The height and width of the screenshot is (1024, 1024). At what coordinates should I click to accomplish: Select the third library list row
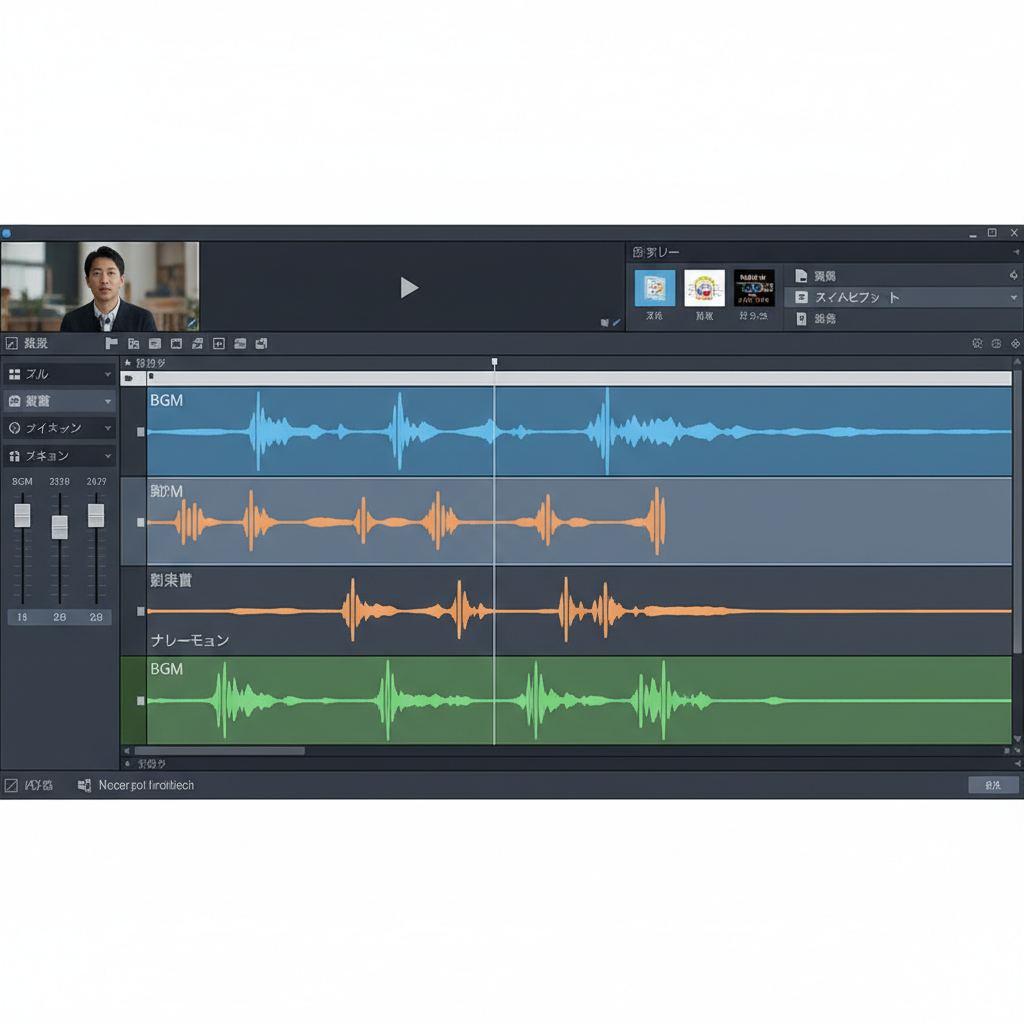(903, 319)
